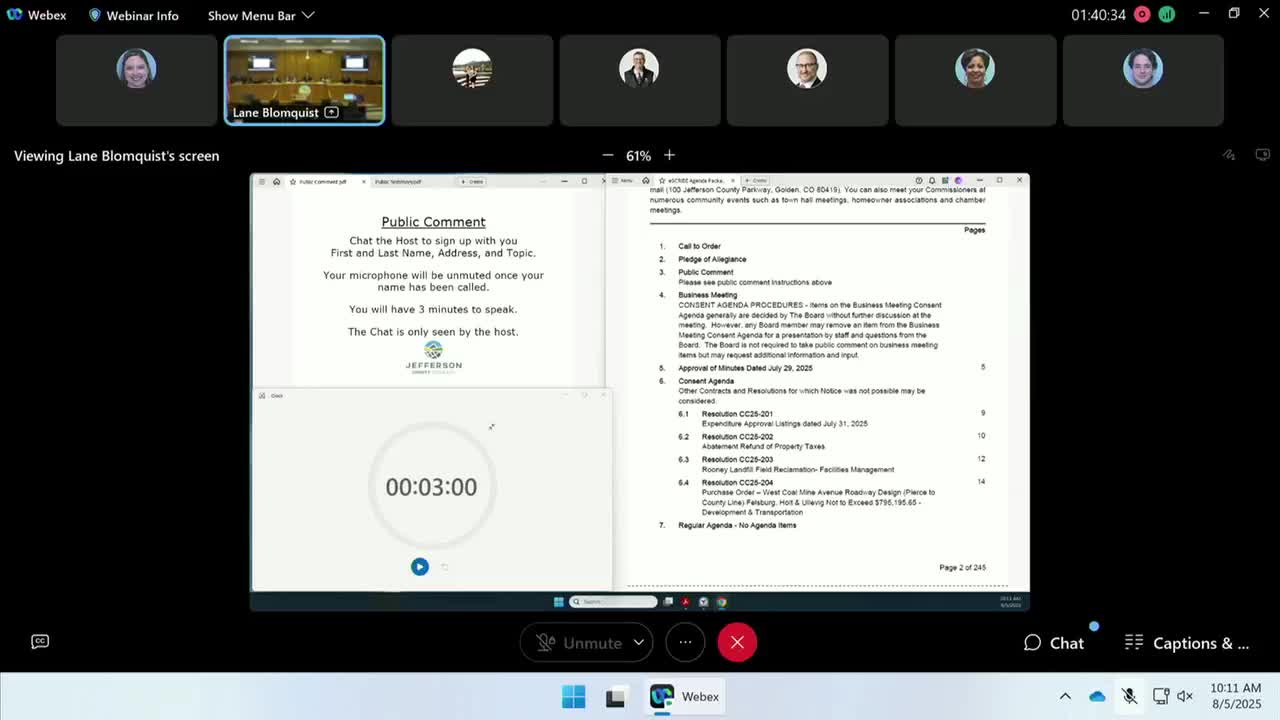This screenshot has width=1280, height=720.
Task: Click the help icon in the agenda PDF toolbar
Action: 919,181
